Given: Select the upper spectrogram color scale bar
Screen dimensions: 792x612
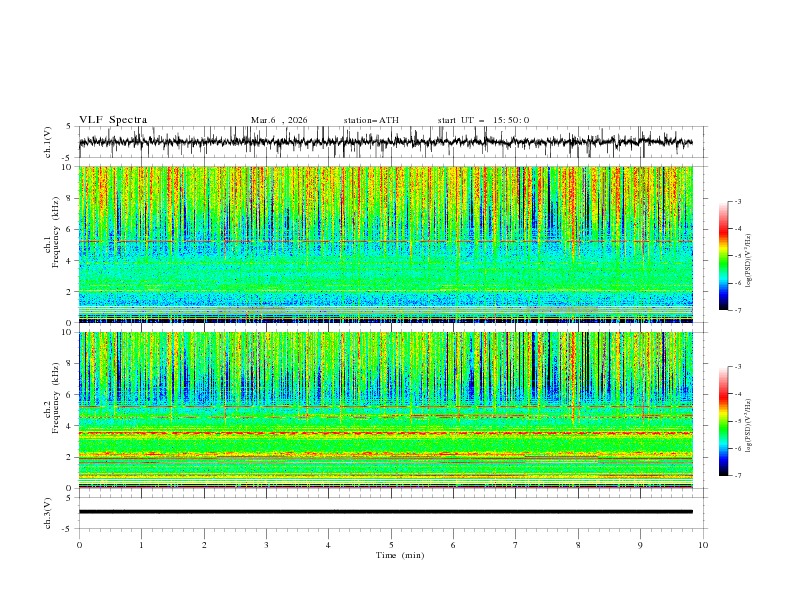Looking at the screenshot, I should point(723,256).
